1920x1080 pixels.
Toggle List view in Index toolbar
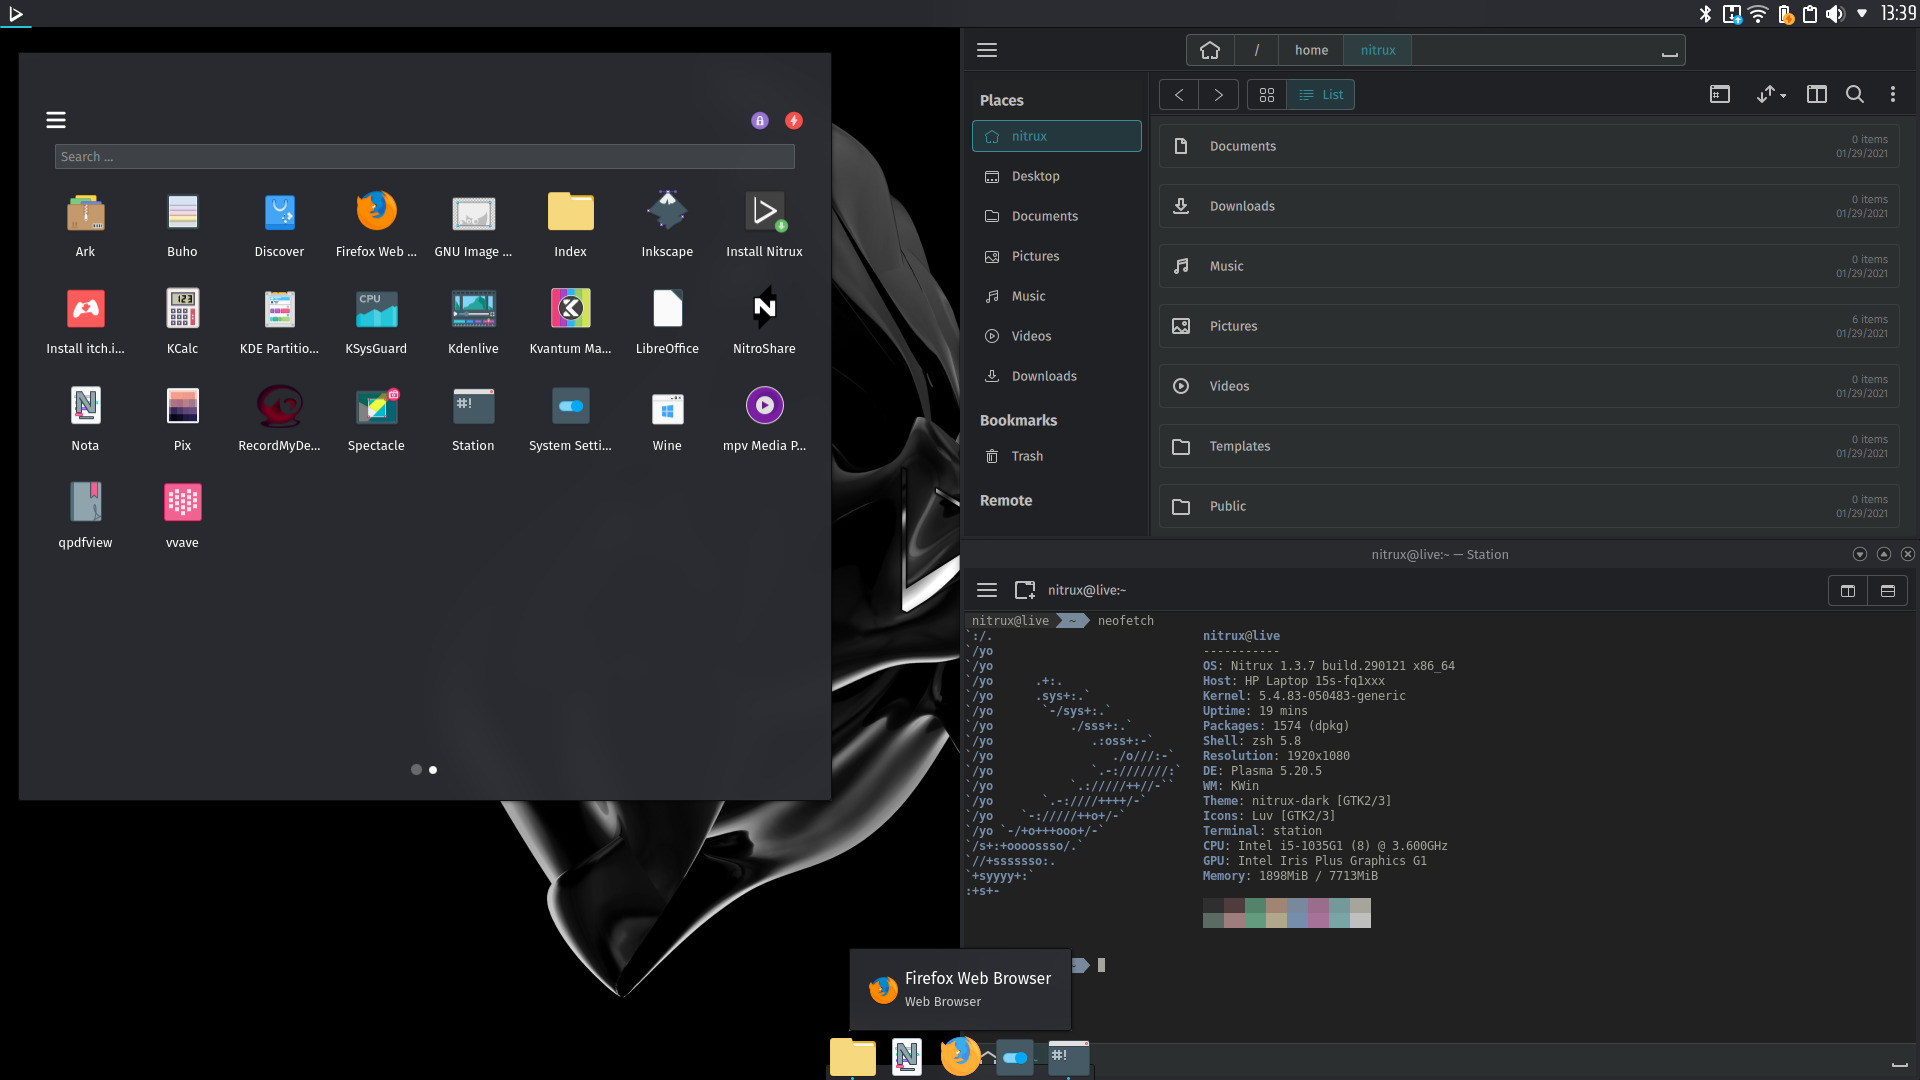pos(1320,94)
